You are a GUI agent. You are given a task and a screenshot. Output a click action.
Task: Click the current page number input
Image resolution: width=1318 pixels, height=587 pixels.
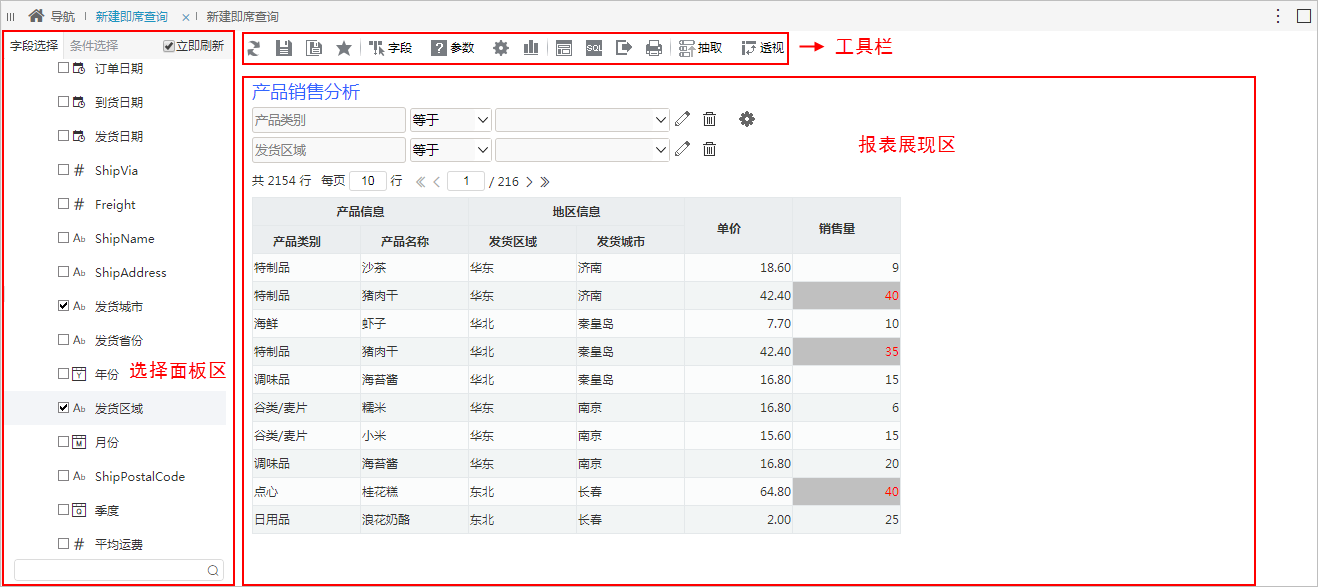466,181
